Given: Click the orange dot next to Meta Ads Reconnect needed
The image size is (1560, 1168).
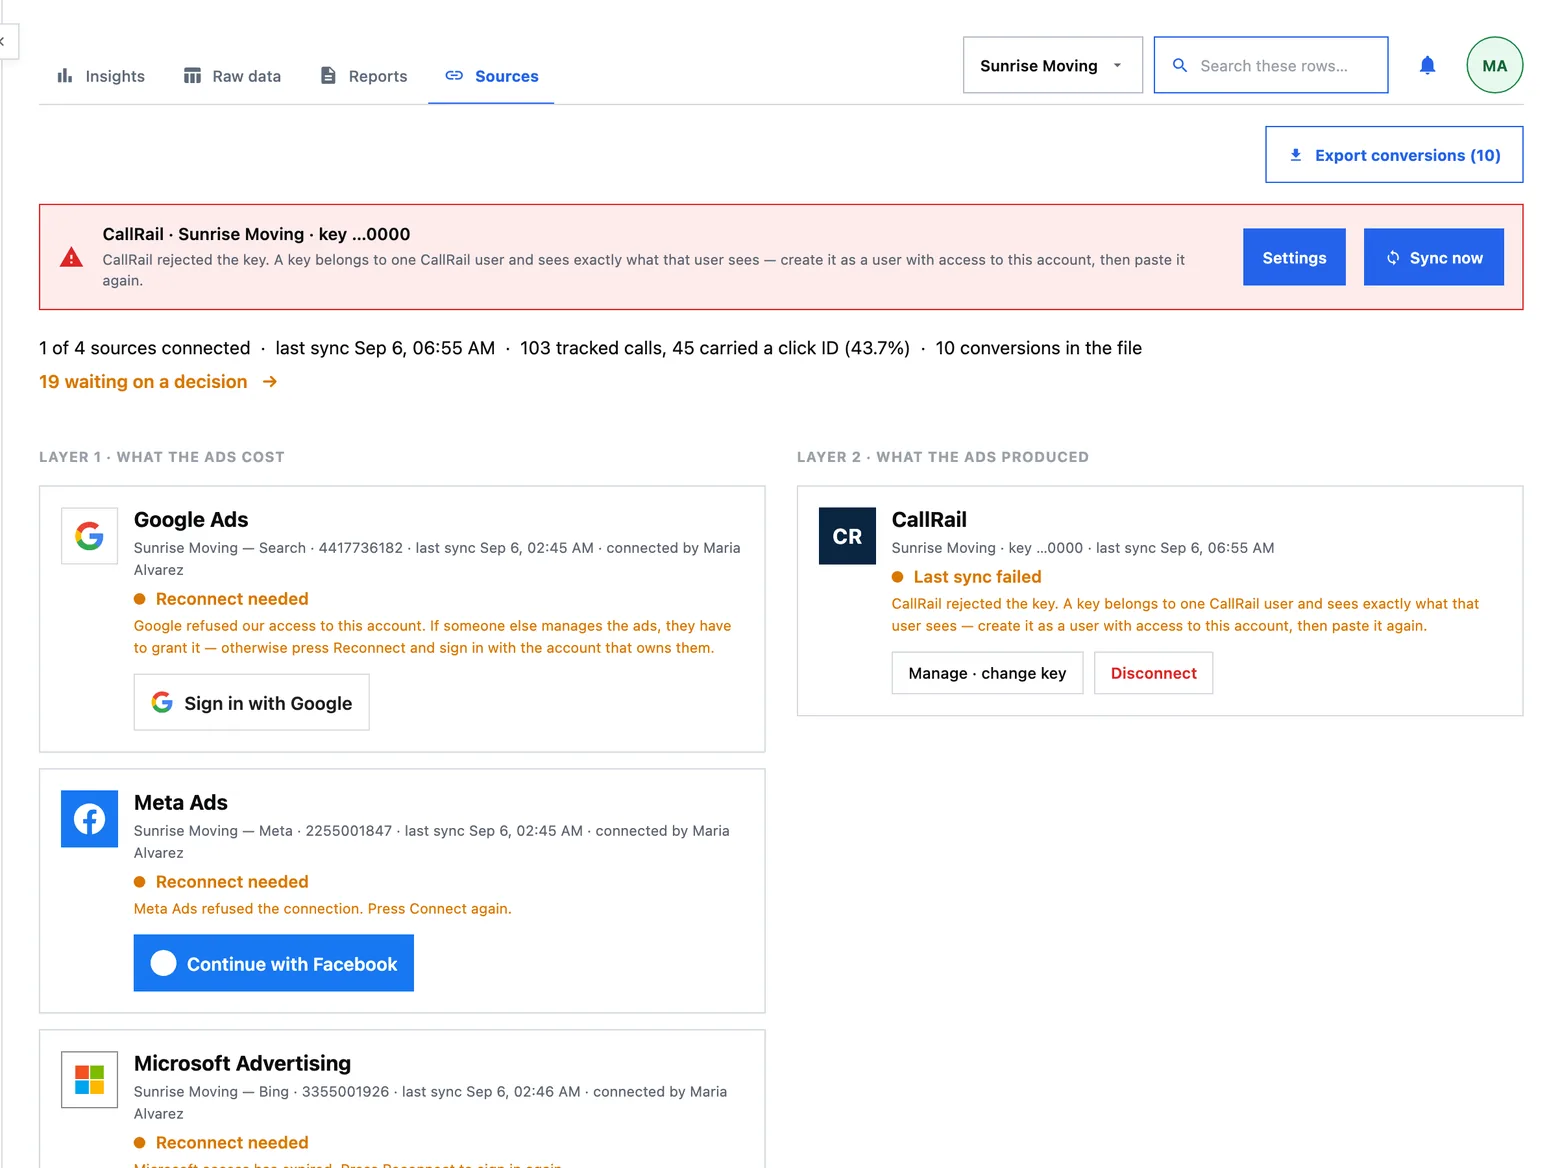Looking at the screenshot, I should point(140,882).
